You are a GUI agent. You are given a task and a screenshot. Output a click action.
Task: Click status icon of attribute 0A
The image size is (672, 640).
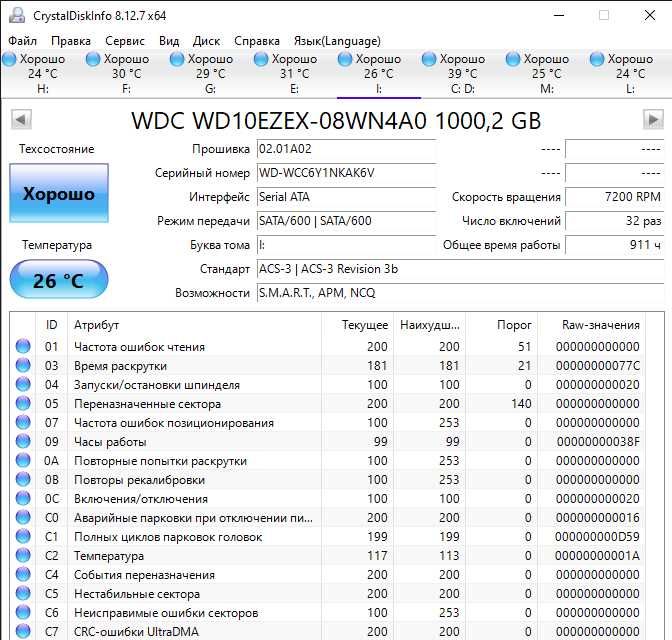pyautogui.click(x=23, y=460)
